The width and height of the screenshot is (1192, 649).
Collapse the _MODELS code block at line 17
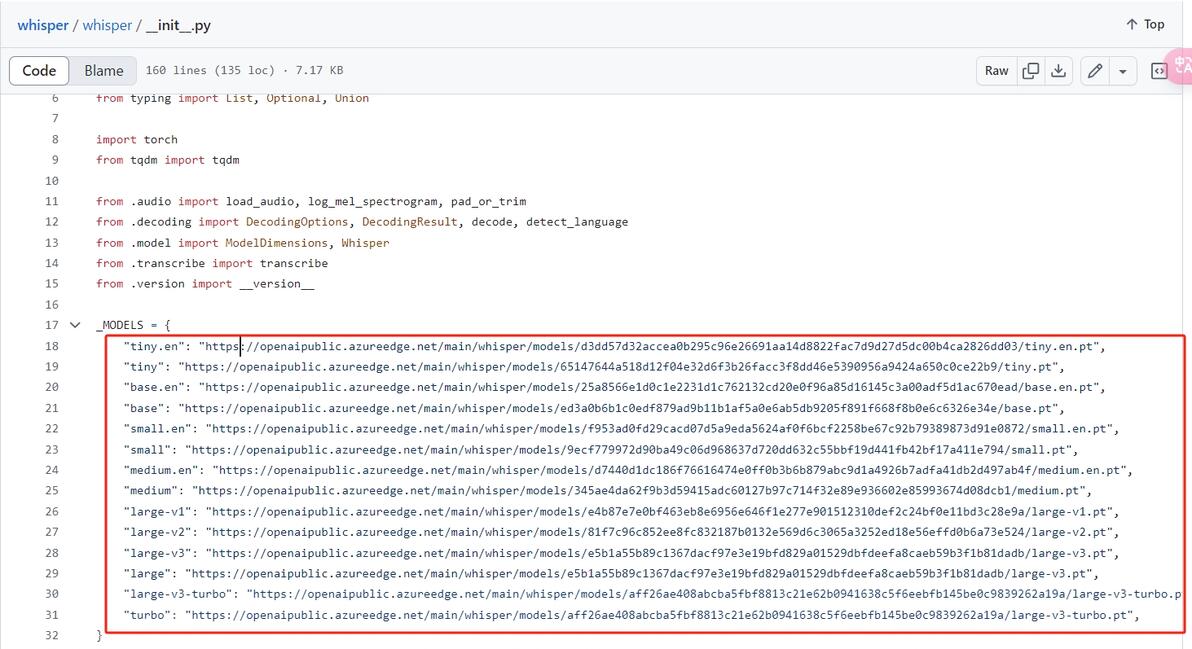point(75,325)
